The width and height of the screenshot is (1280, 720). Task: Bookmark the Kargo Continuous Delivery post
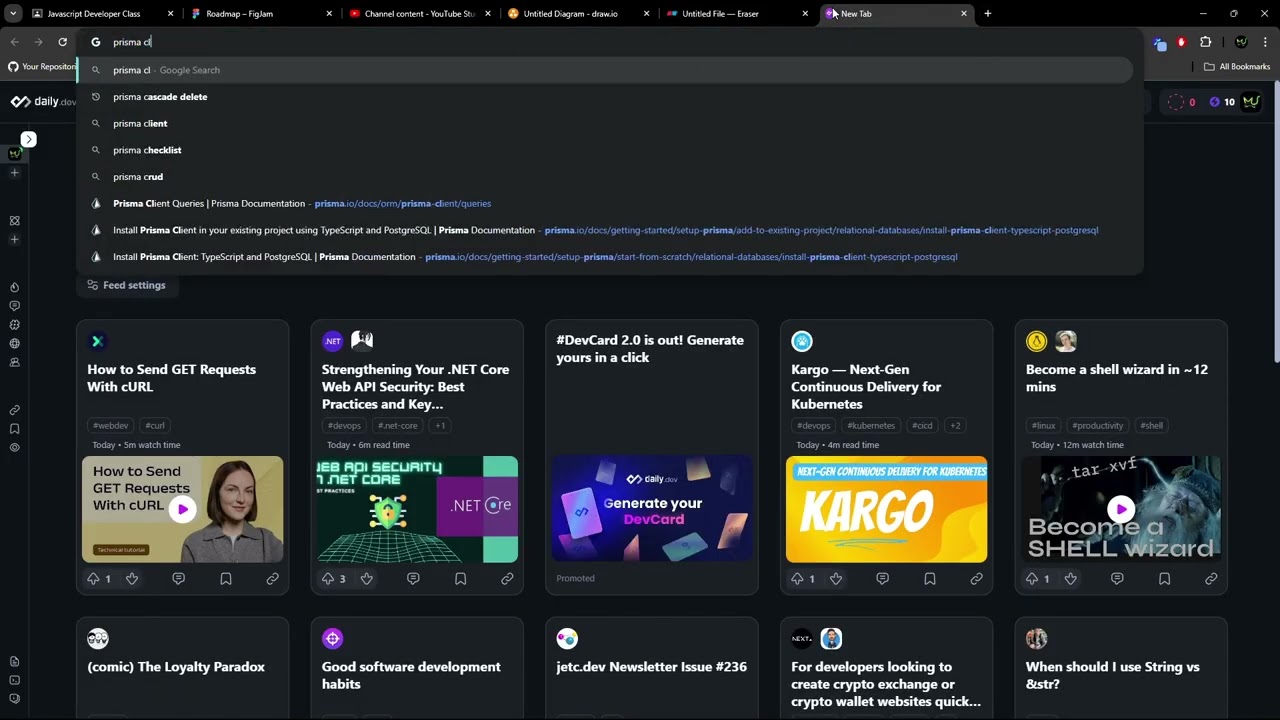929,579
